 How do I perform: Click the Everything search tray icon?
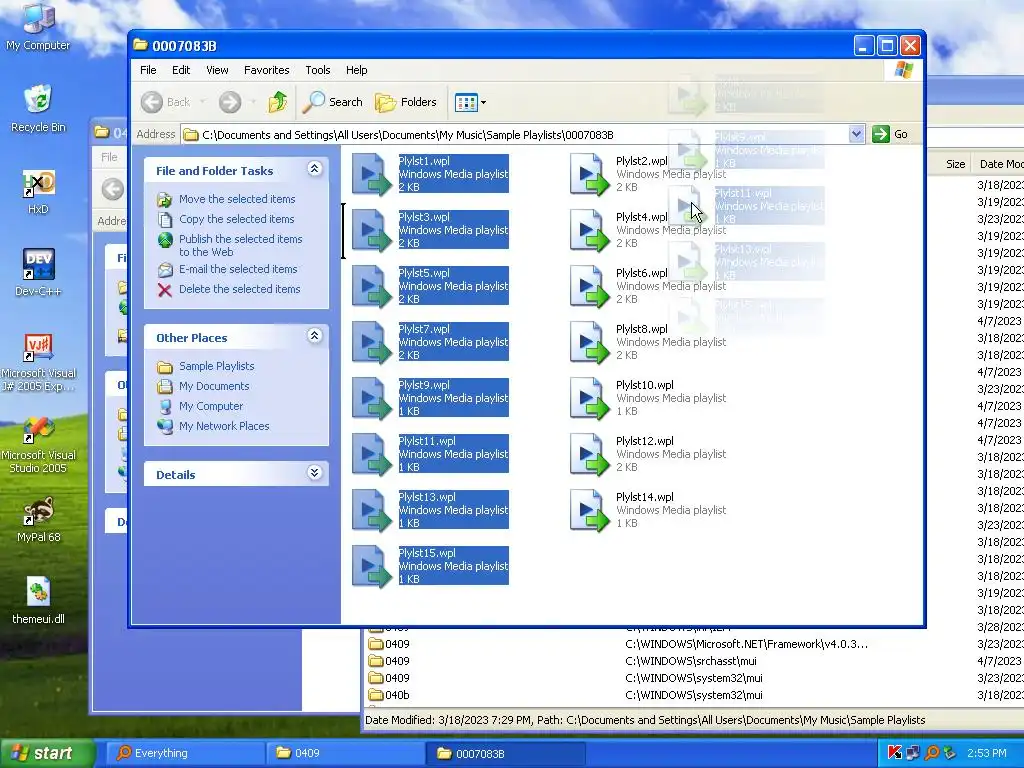[x=932, y=753]
